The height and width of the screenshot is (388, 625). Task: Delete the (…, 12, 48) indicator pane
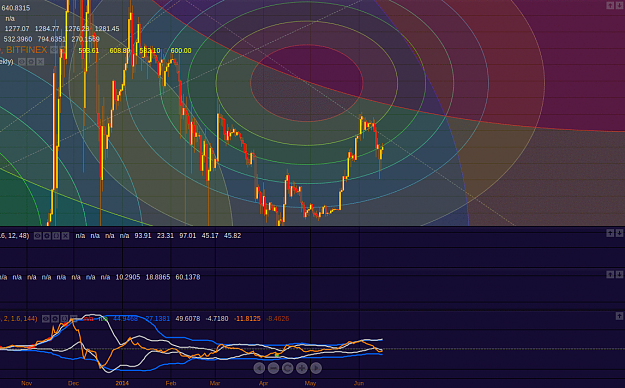coord(65,236)
